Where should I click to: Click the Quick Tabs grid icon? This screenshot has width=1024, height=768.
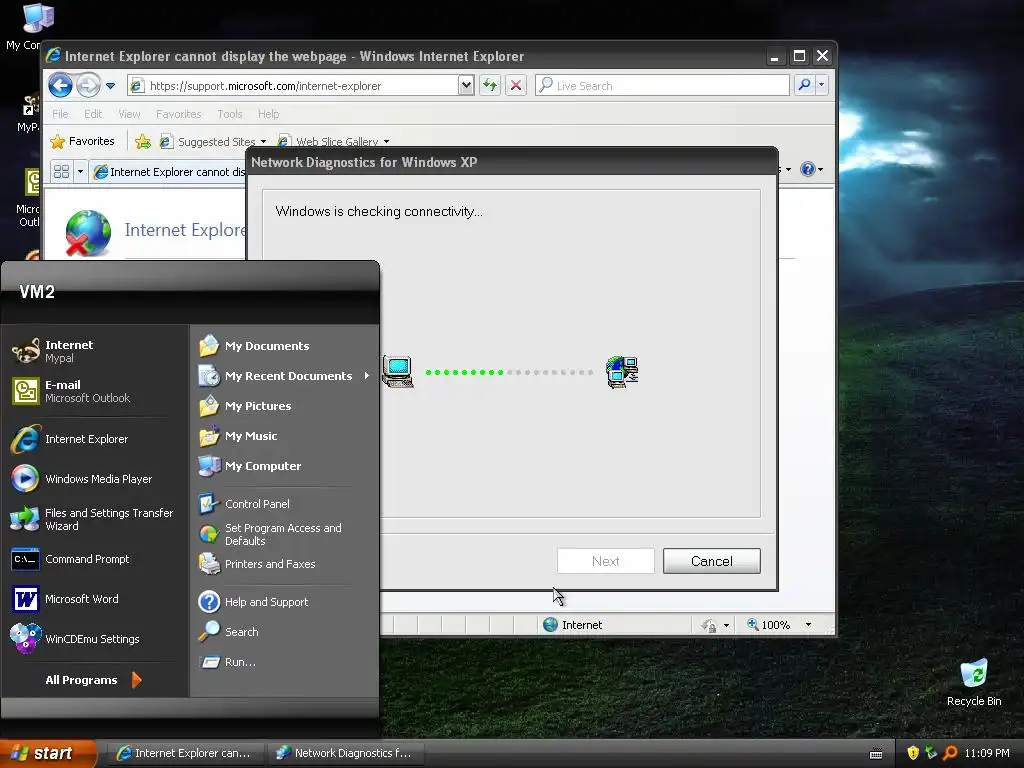pos(61,172)
